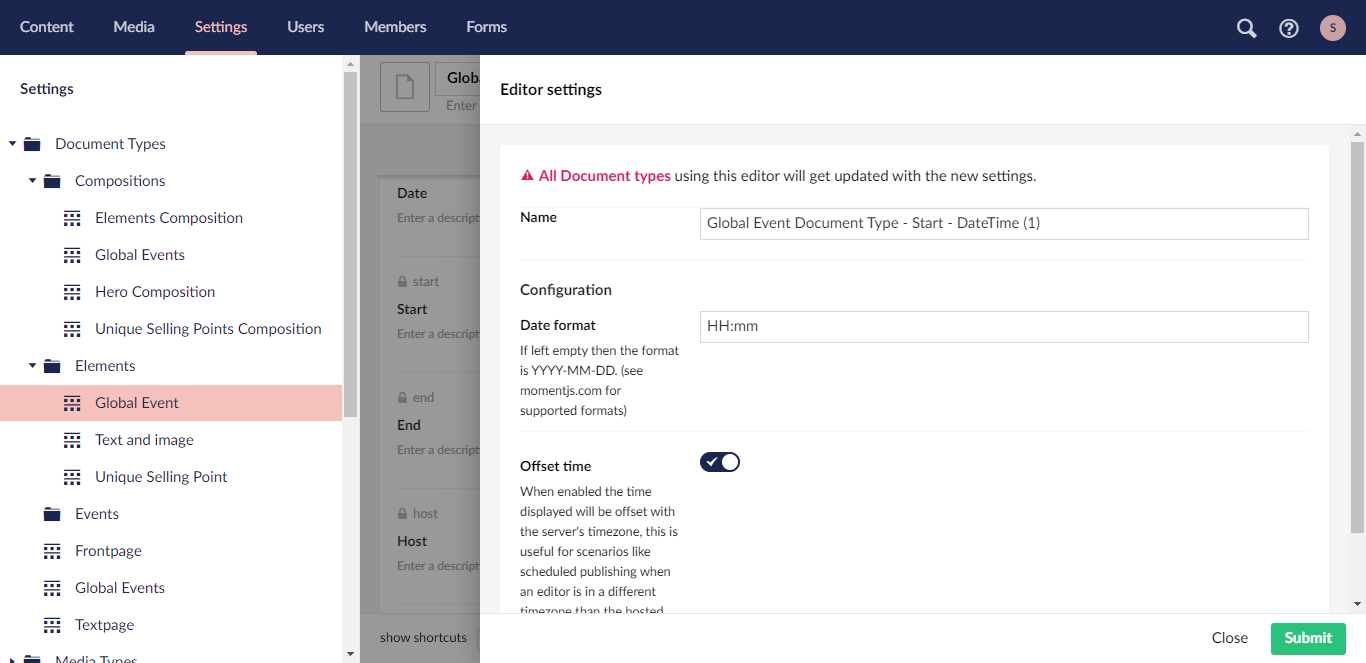The width and height of the screenshot is (1366, 663).
Task: Click the search magnifier icon
Action: [1246, 28]
